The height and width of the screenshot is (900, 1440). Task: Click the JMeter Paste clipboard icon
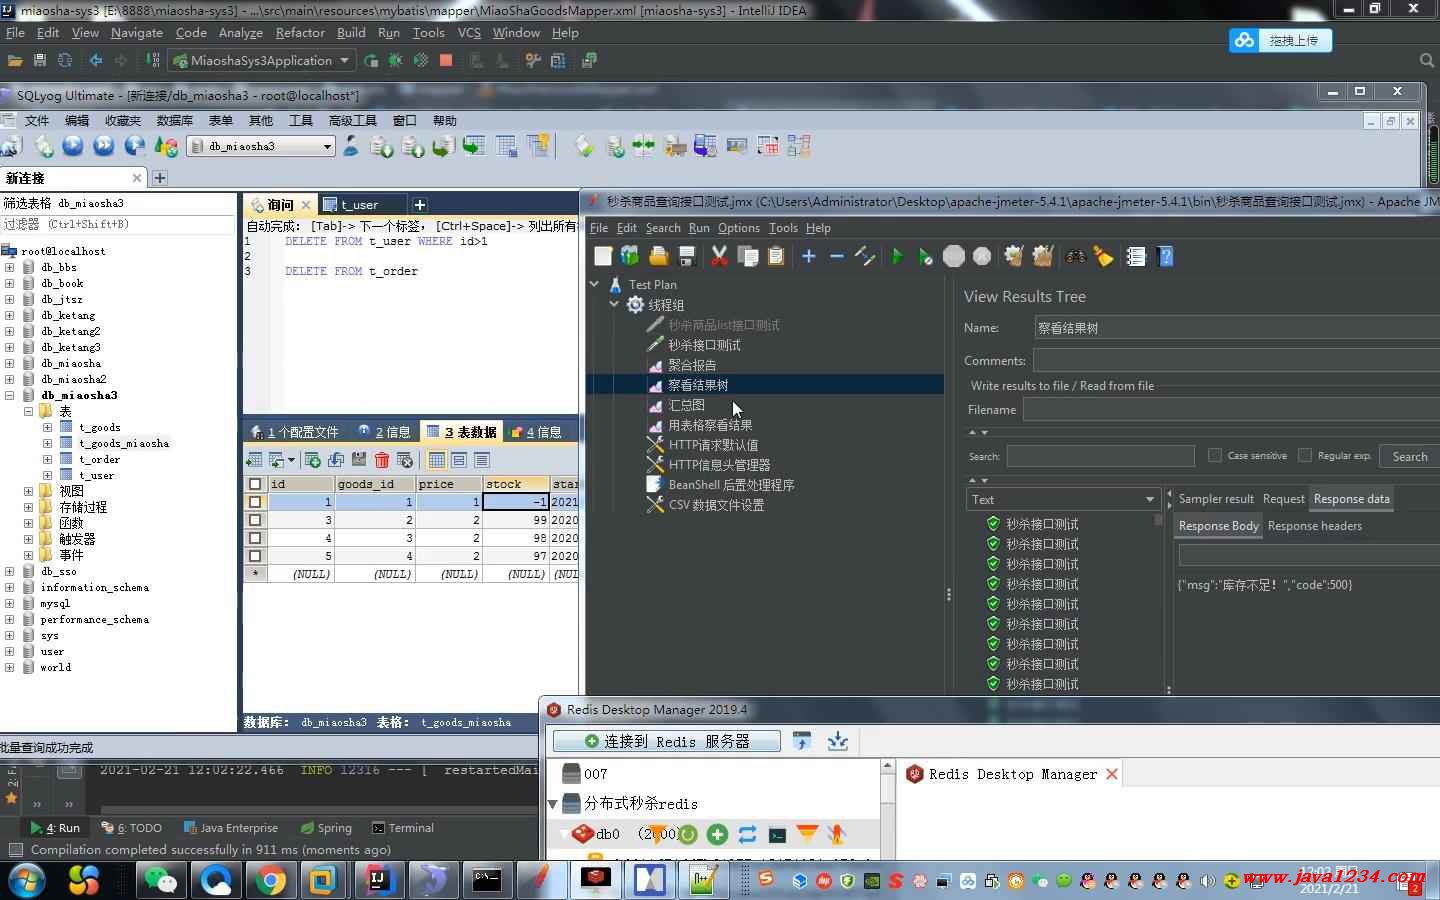pos(776,257)
